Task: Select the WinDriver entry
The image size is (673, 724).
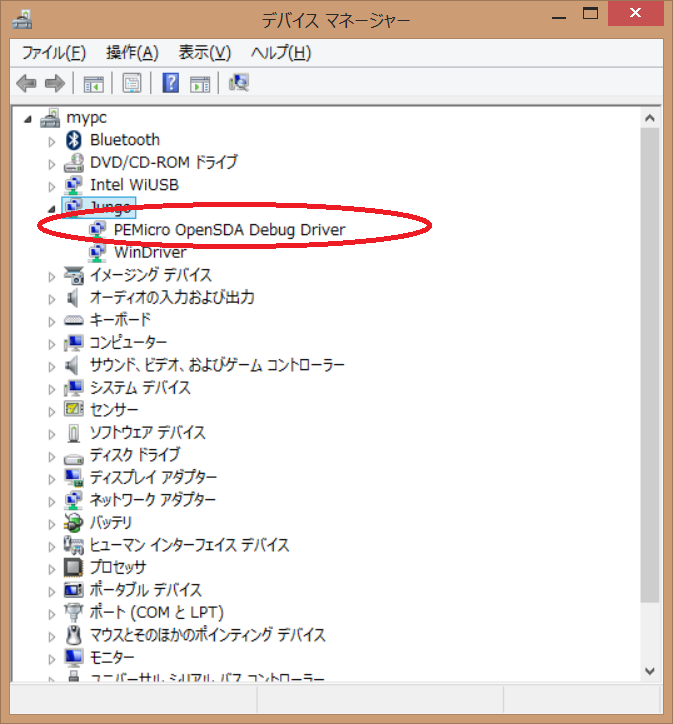Action: (x=150, y=252)
